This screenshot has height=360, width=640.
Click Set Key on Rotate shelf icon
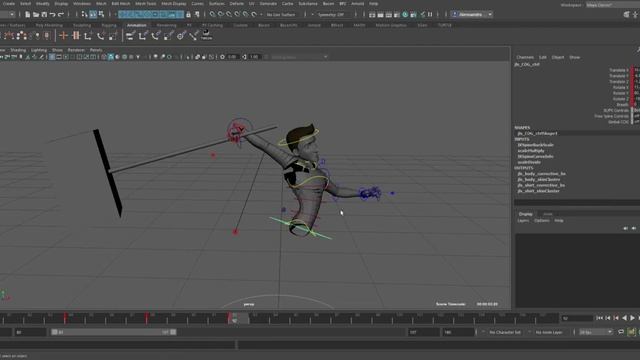[x=101, y=36]
